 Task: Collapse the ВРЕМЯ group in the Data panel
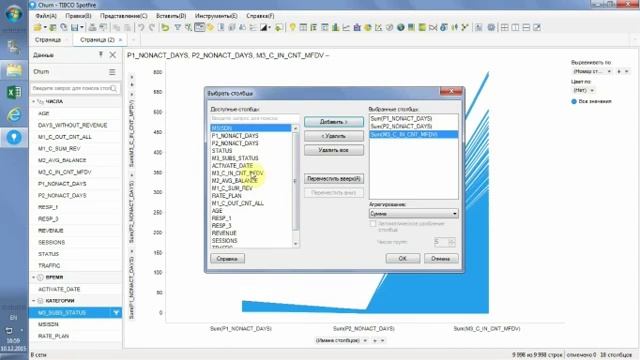(33, 277)
